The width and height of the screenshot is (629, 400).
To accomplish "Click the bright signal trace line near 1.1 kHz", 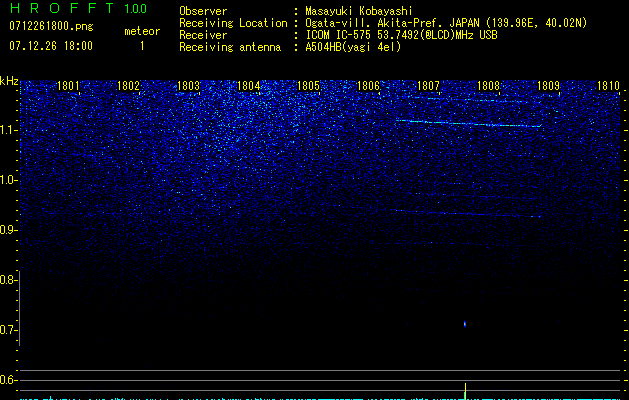I will click(469, 124).
